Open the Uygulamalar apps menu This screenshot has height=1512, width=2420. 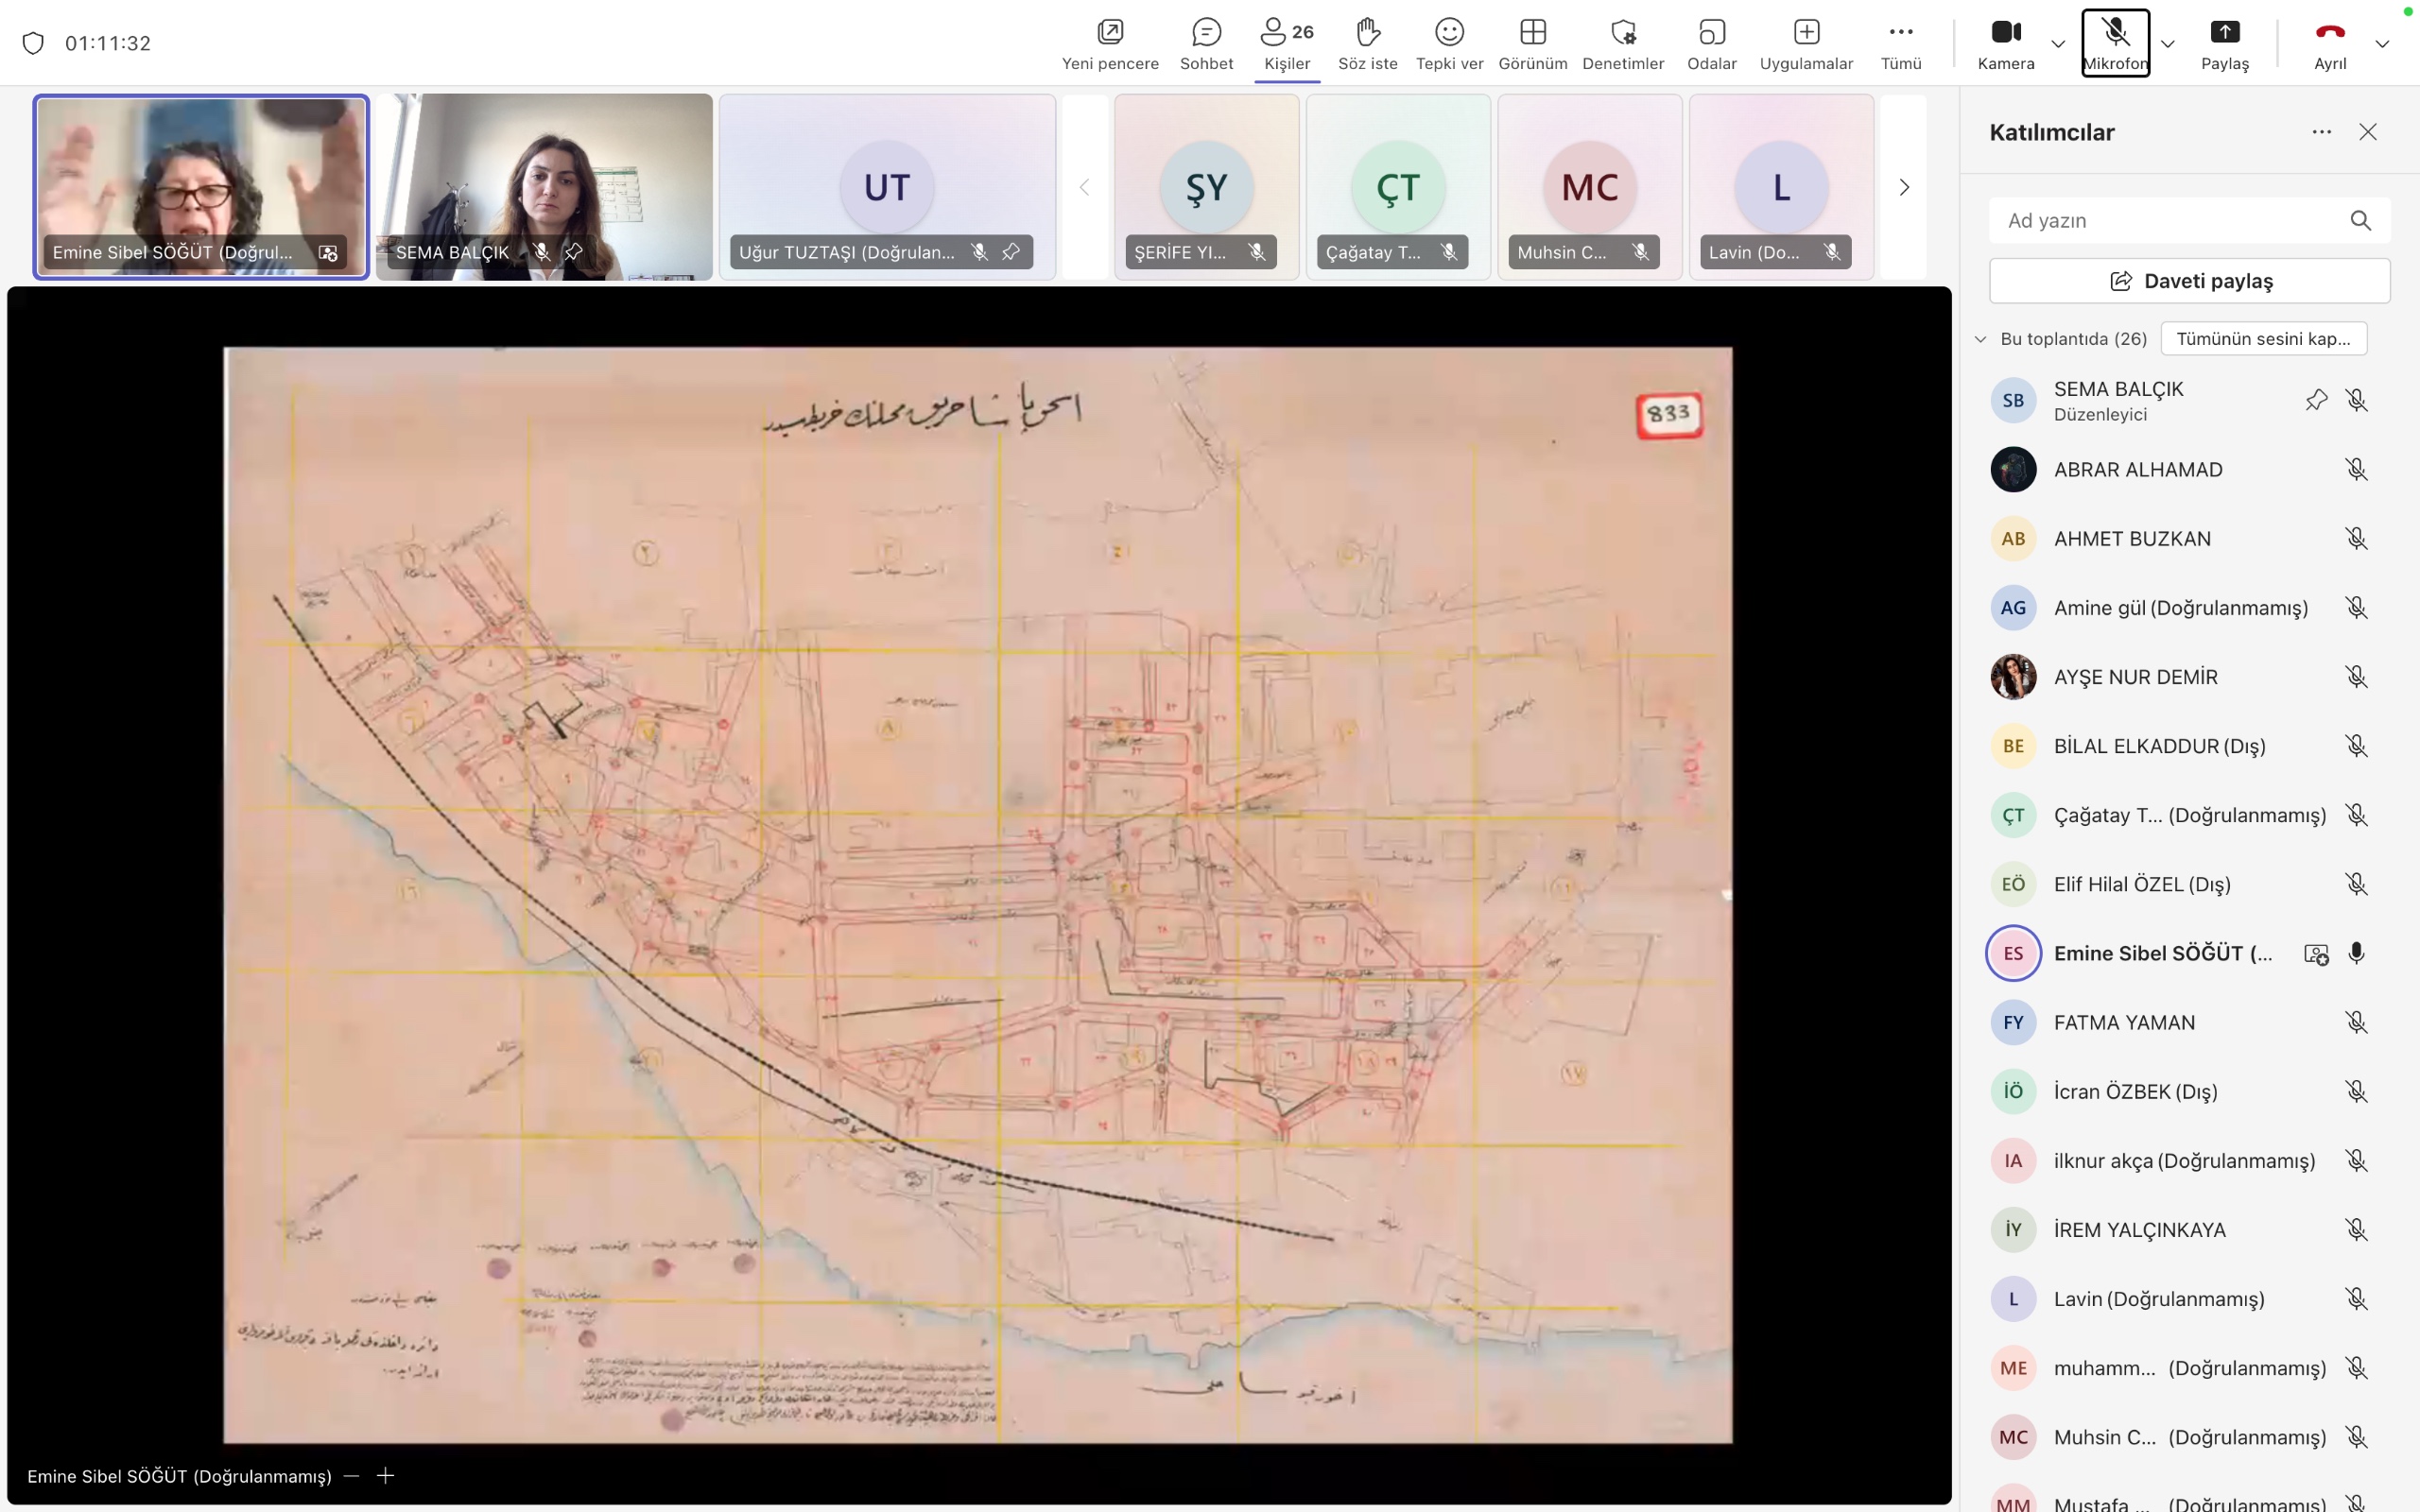click(1806, 43)
